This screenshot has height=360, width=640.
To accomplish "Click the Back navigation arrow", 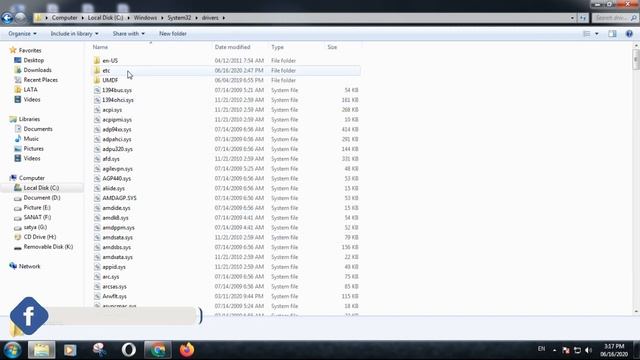I will (7, 18).
